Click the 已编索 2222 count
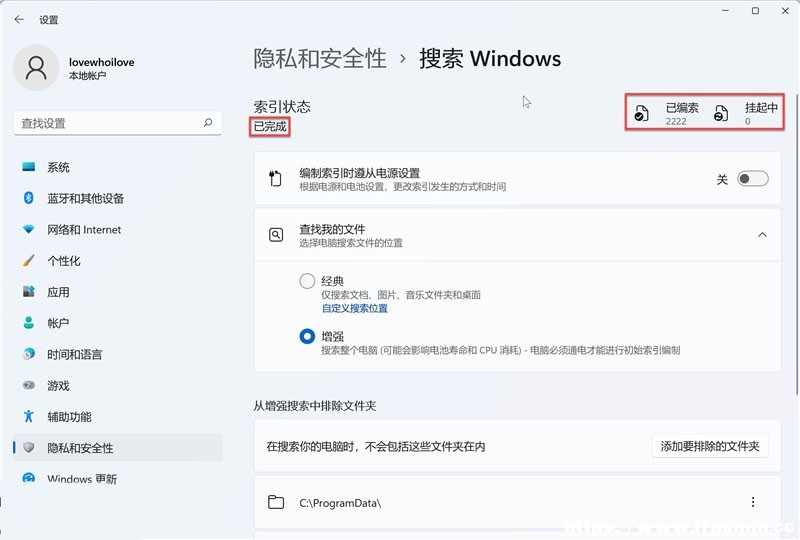The image size is (800, 540). (682, 114)
